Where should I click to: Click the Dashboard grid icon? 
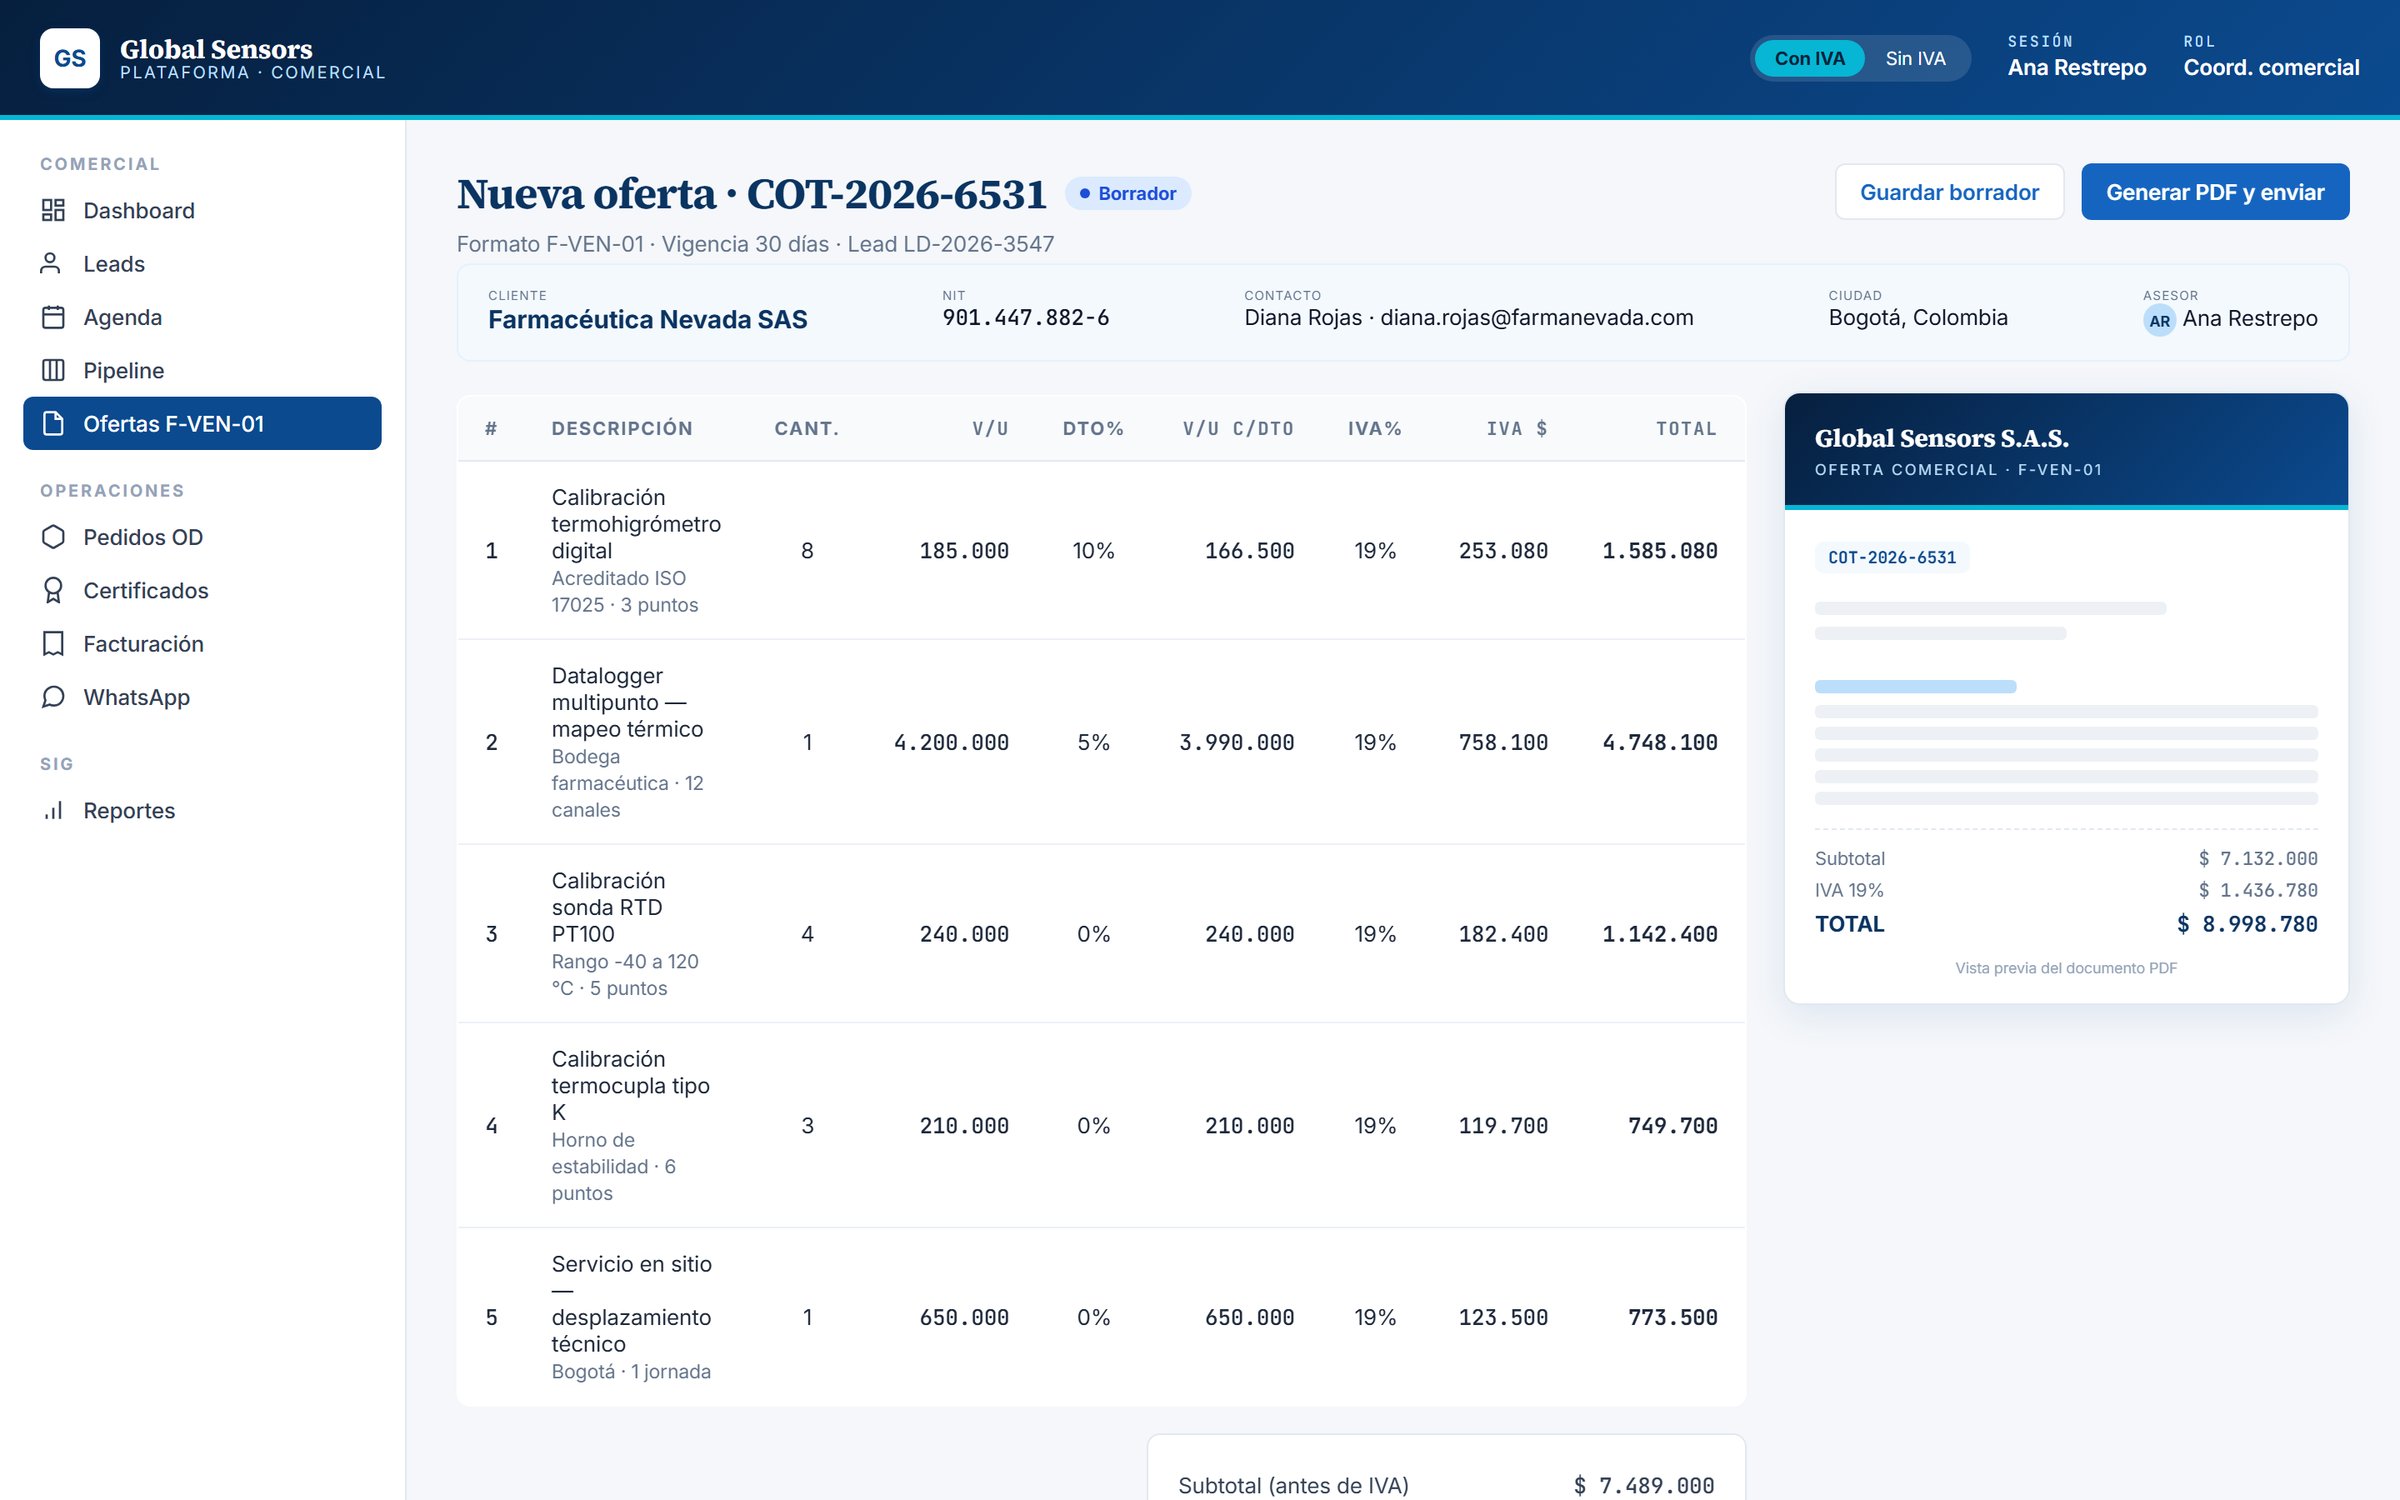(53, 210)
